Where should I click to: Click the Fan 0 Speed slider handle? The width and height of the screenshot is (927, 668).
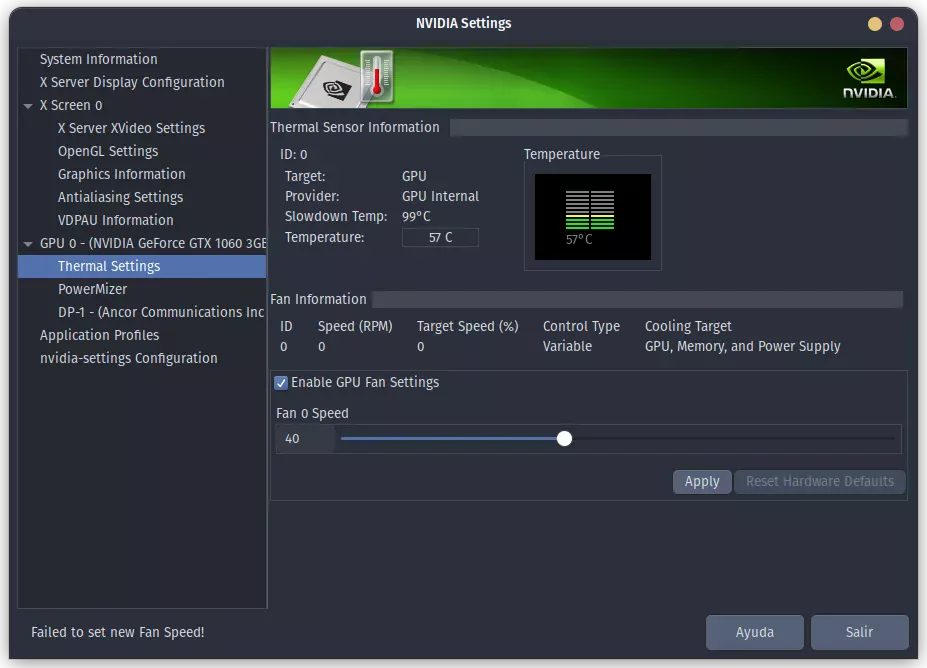564,438
